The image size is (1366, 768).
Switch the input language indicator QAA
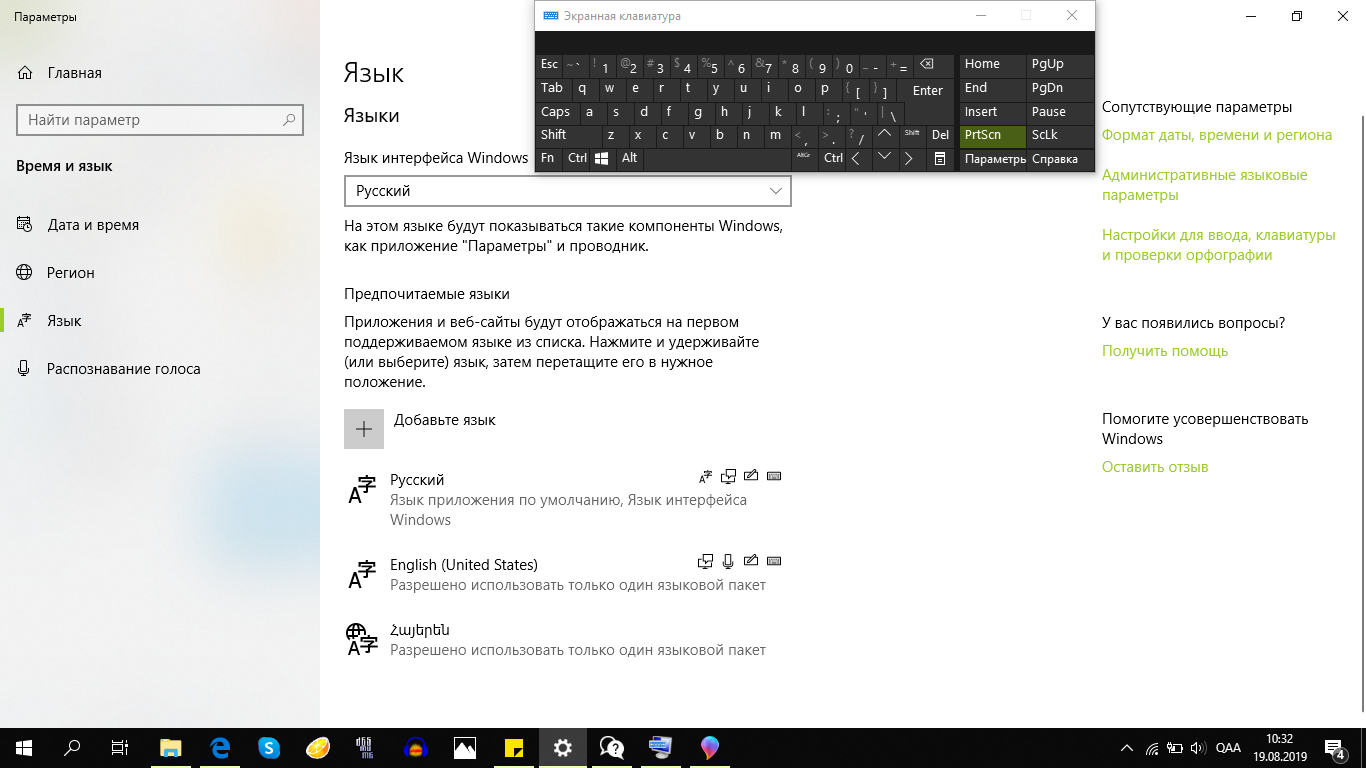[1228, 747]
